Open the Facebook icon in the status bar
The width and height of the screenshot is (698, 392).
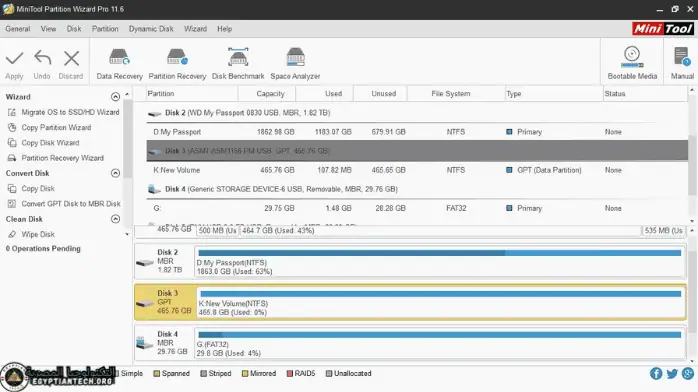tap(656, 374)
